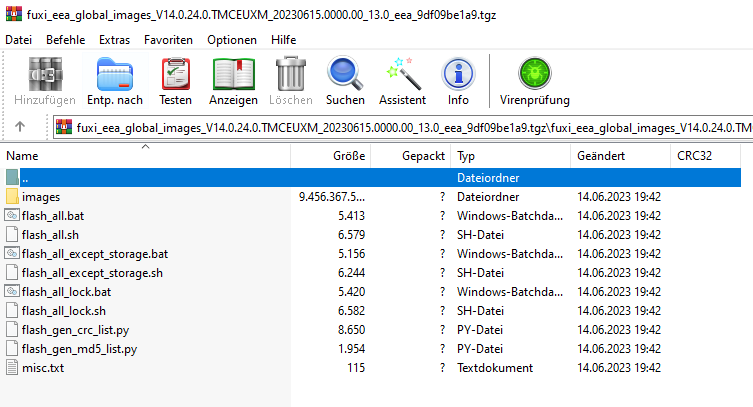Start the Virenprüfung virus scan

[534, 80]
